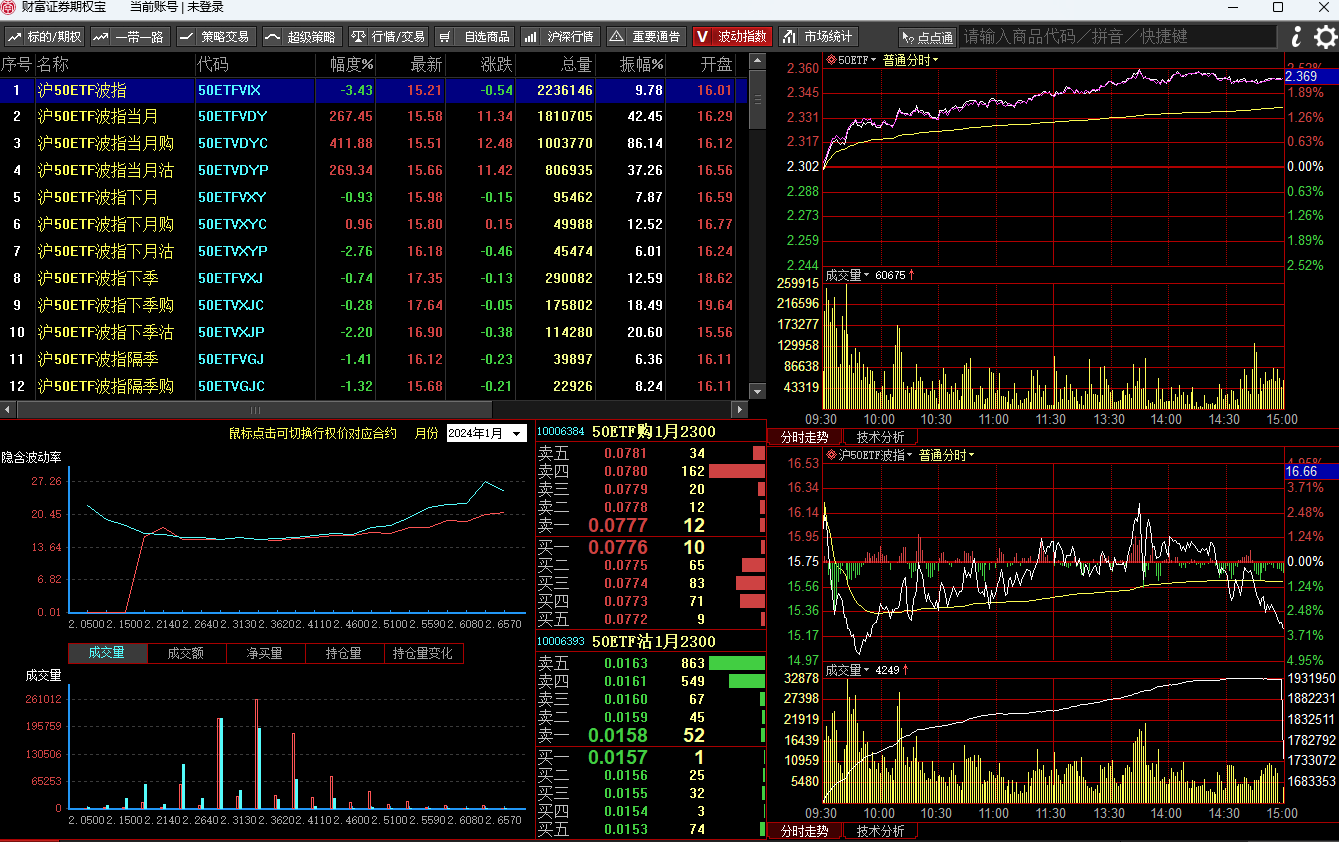Screen dimensions: 1339x842
Task: Select the 分时走势 tab under the 波指 chart
Action: (x=804, y=831)
